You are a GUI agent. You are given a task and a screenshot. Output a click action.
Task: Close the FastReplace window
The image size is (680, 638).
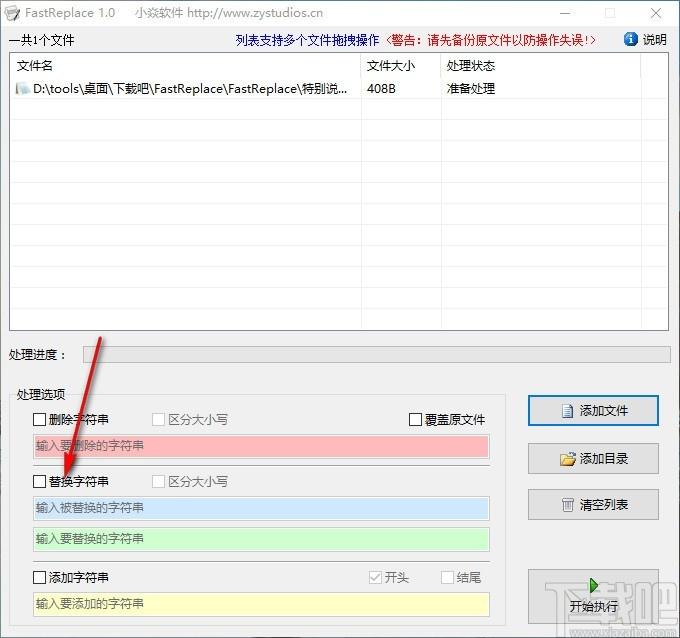point(656,13)
